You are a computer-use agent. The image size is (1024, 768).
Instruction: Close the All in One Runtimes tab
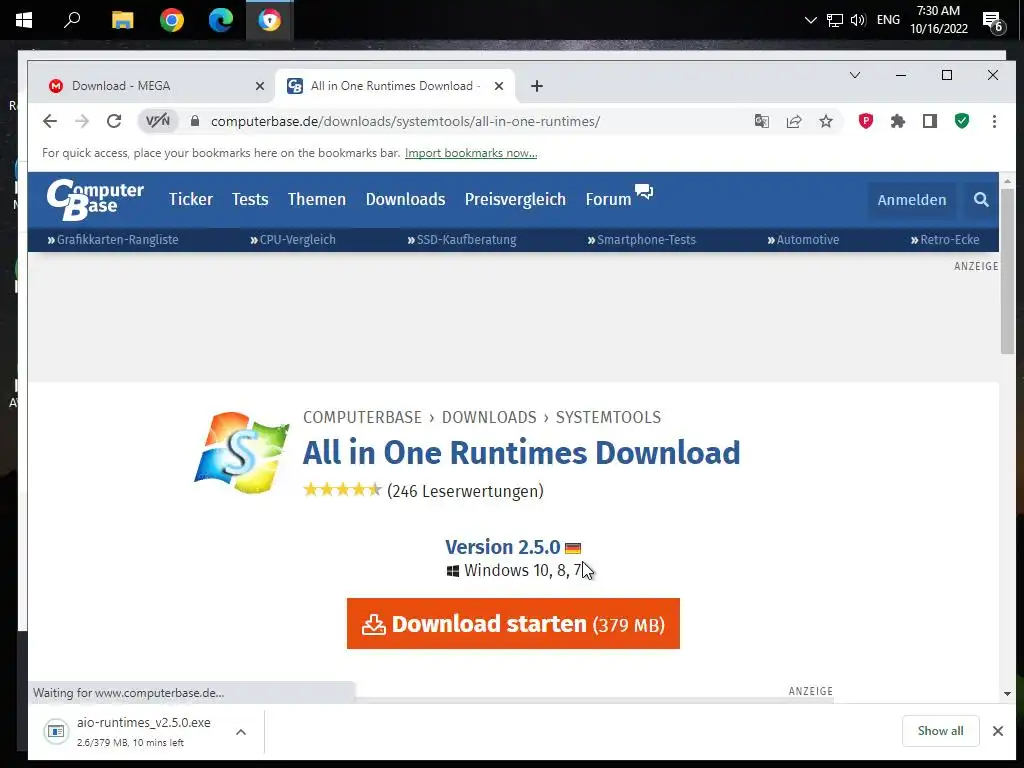pos(499,86)
